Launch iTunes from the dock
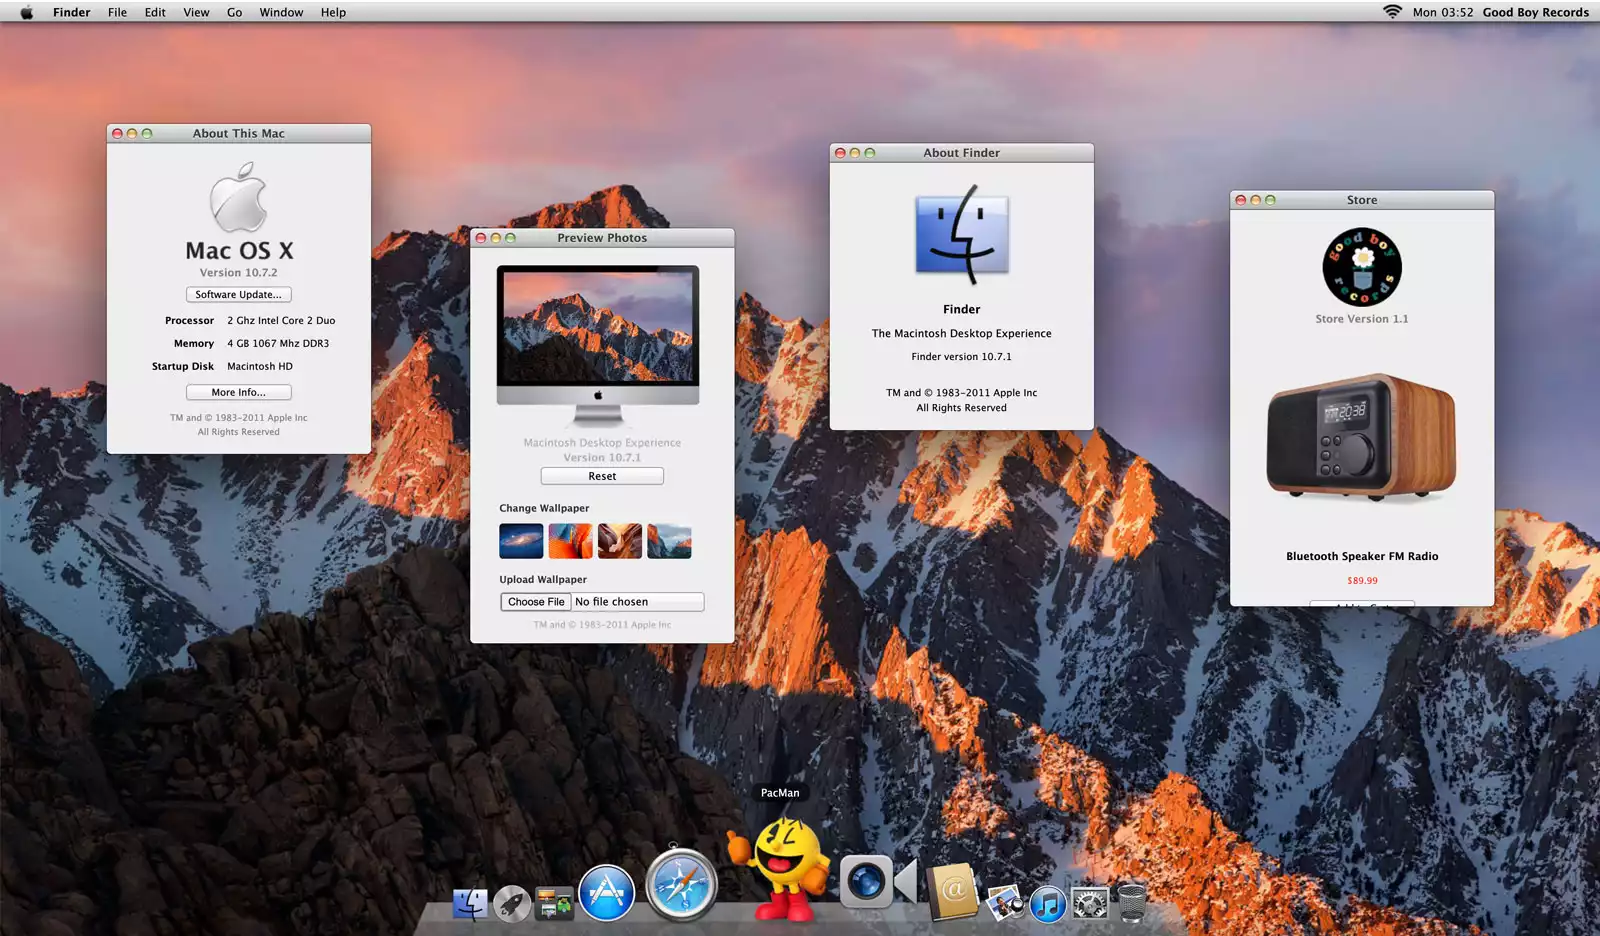The width and height of the screenshot is (1600, 936). [x=1047, y=905]
